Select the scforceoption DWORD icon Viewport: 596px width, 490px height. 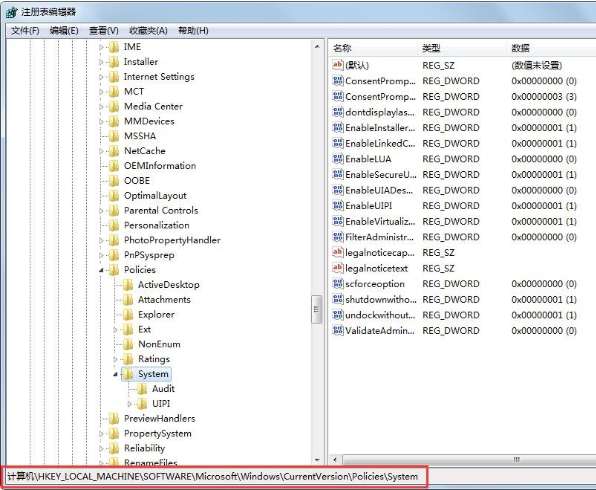(x=338, y=284)
